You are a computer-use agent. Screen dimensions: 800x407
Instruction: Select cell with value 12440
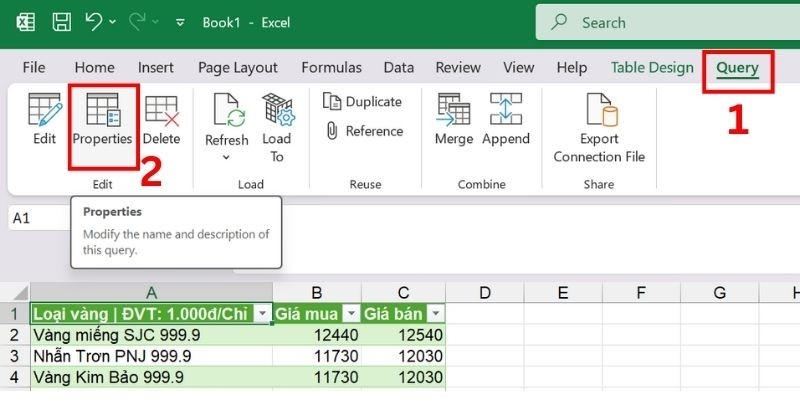tap(317, 335)
